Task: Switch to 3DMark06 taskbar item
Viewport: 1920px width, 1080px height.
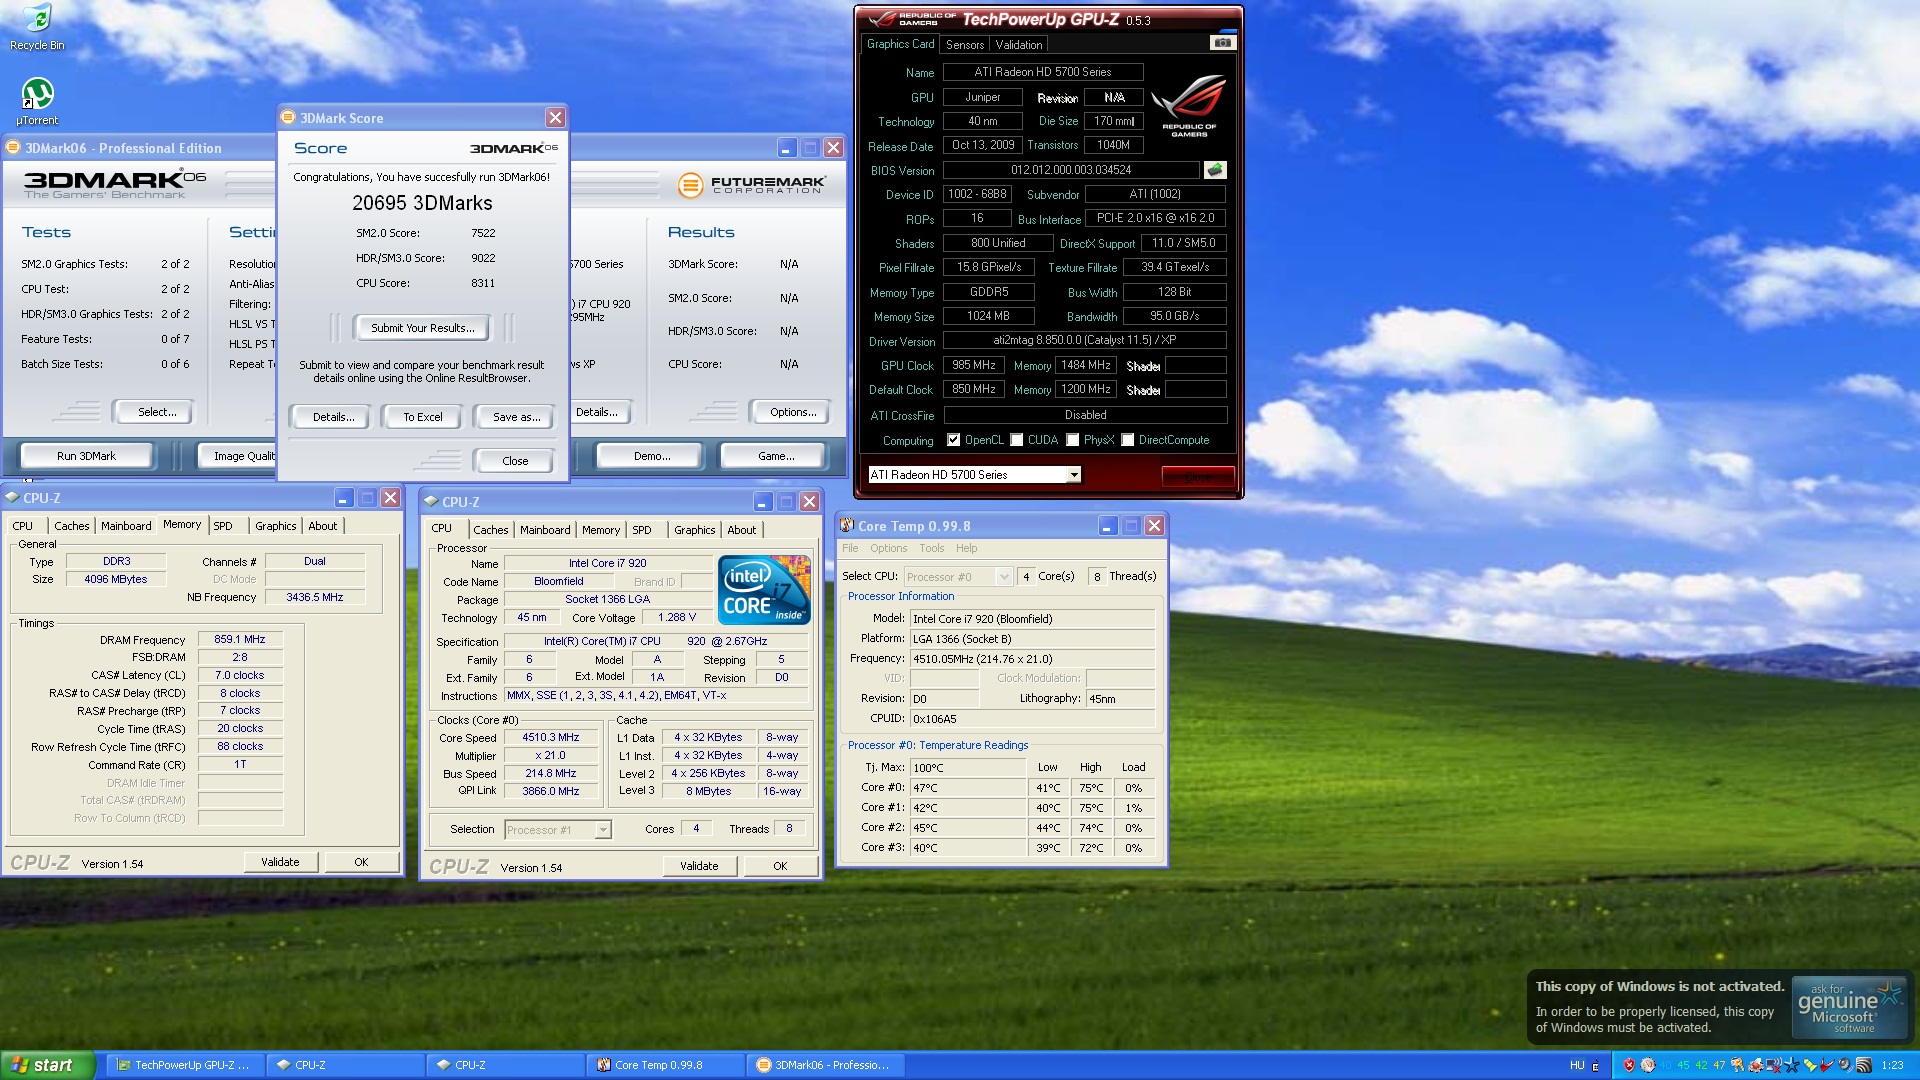Action: click(825, 1065)
